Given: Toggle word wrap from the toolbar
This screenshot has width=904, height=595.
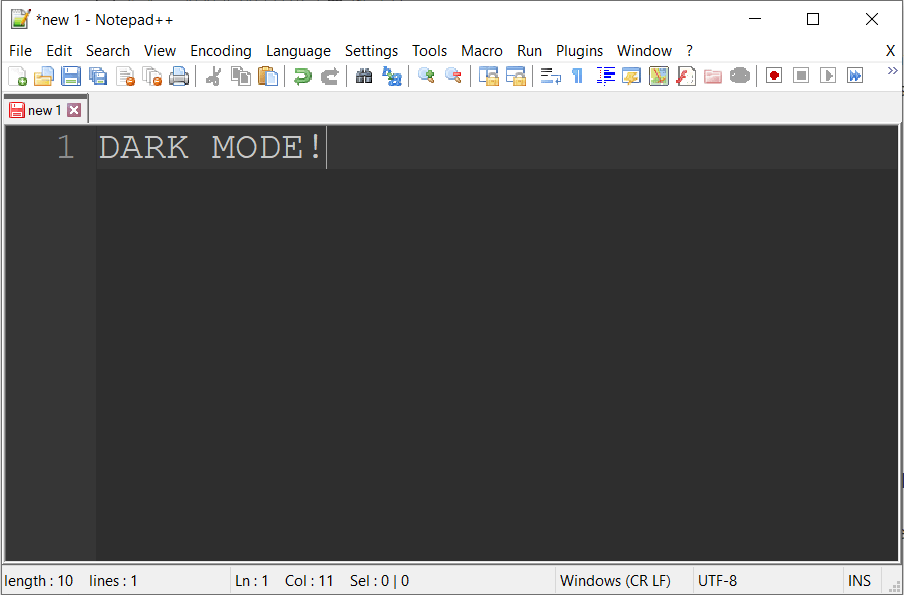Looking at the screenshot, I should 549,75.
